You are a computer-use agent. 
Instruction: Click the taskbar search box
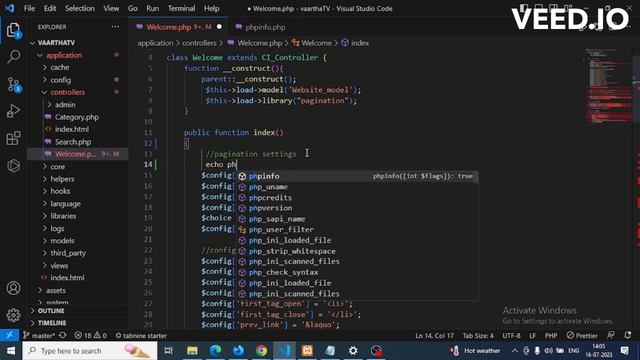pyautogui.click(x=90, y=351)
